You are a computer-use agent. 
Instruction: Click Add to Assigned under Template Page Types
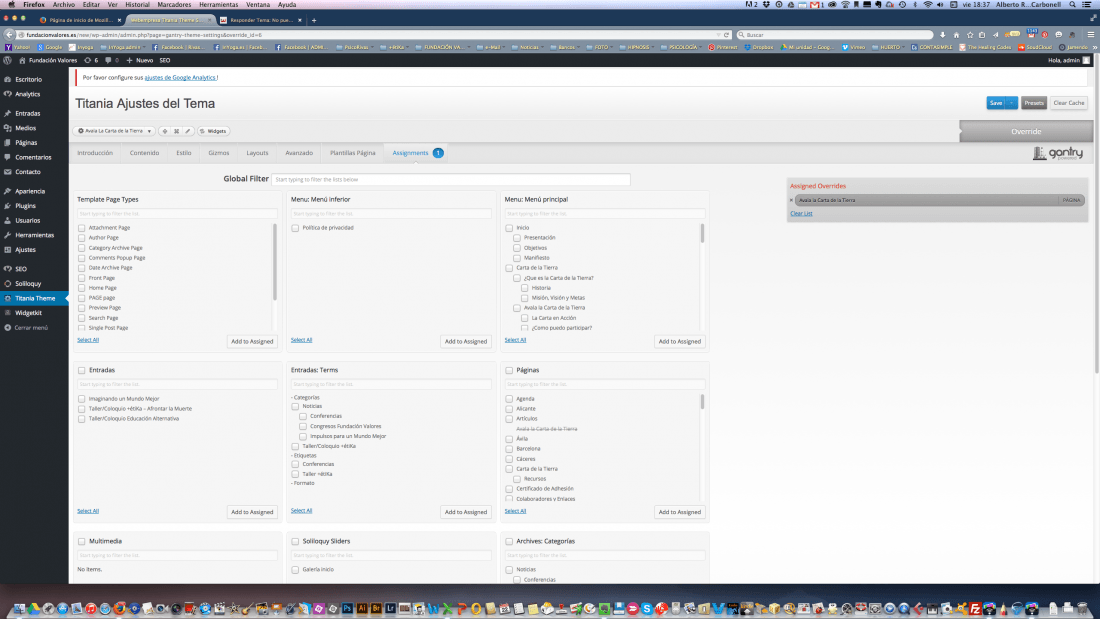pos(252,341)
